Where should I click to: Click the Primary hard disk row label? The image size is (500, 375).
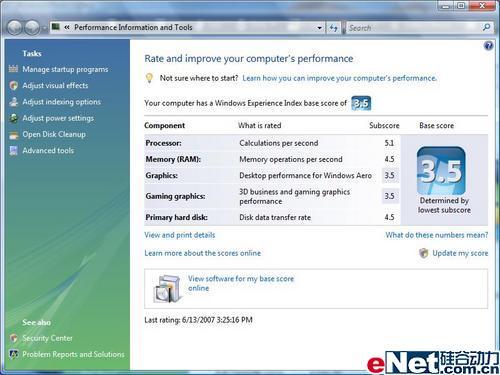coord(177,217)
